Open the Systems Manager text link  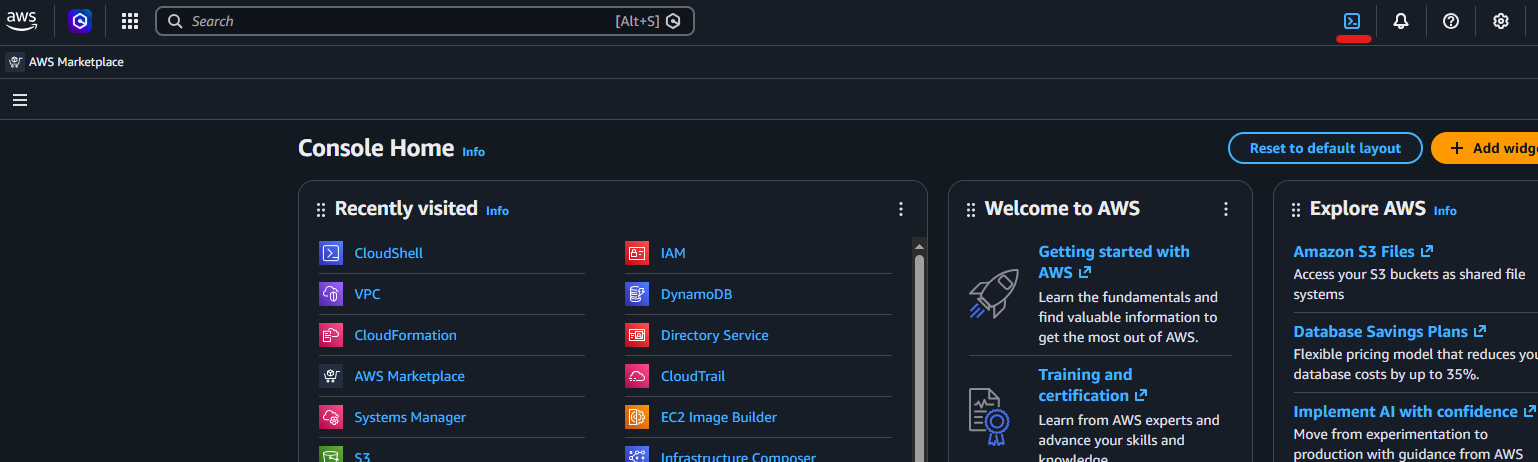pos(410,417)
